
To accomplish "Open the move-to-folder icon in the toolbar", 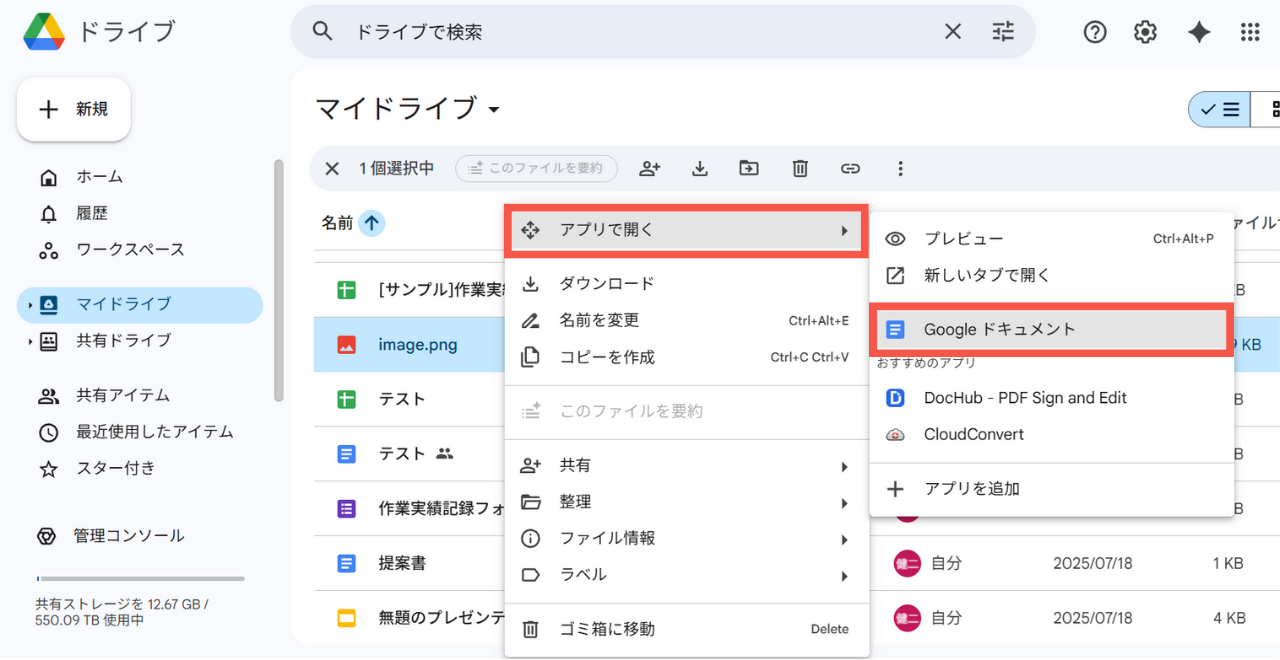I will pos(749,168).
